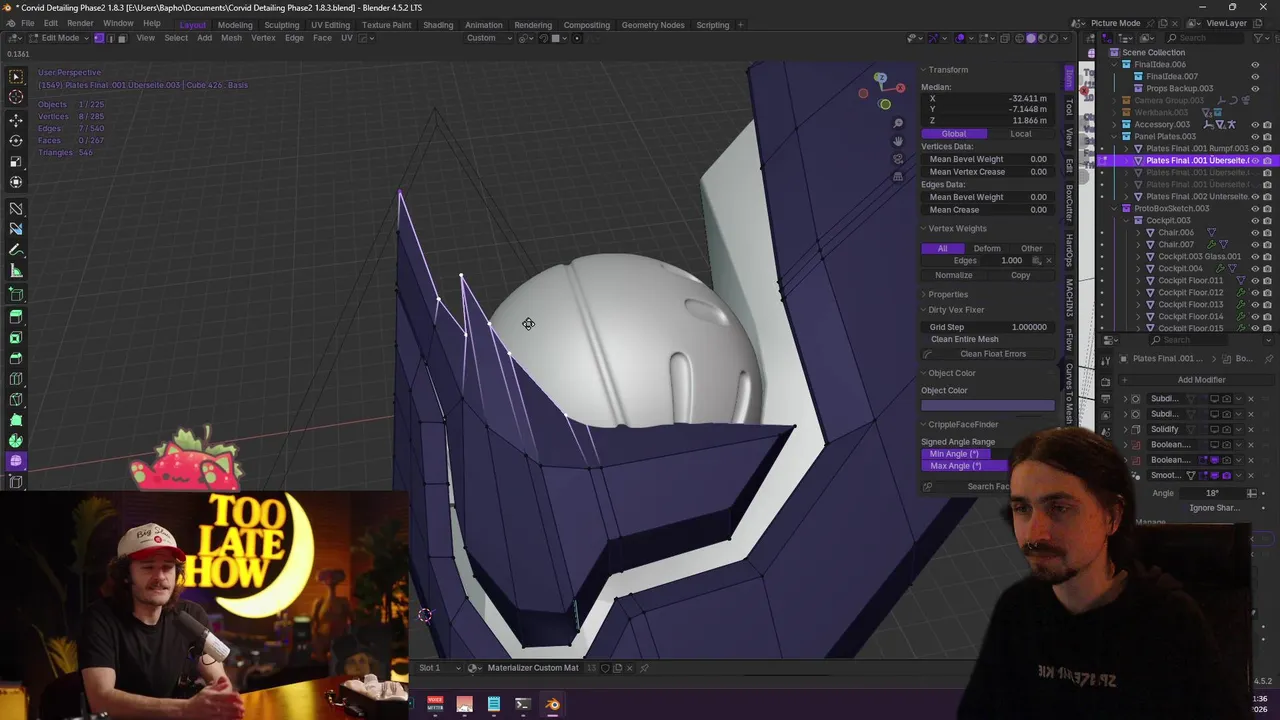This screenshot has width=1280, height=720.
Task: Click the viewport zoom gizmo icon
Action: click(x=898, y=123)
